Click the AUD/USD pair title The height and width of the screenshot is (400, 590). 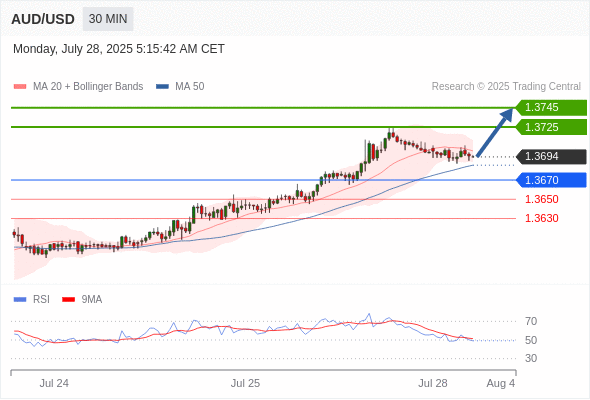[x=43, y=19]
